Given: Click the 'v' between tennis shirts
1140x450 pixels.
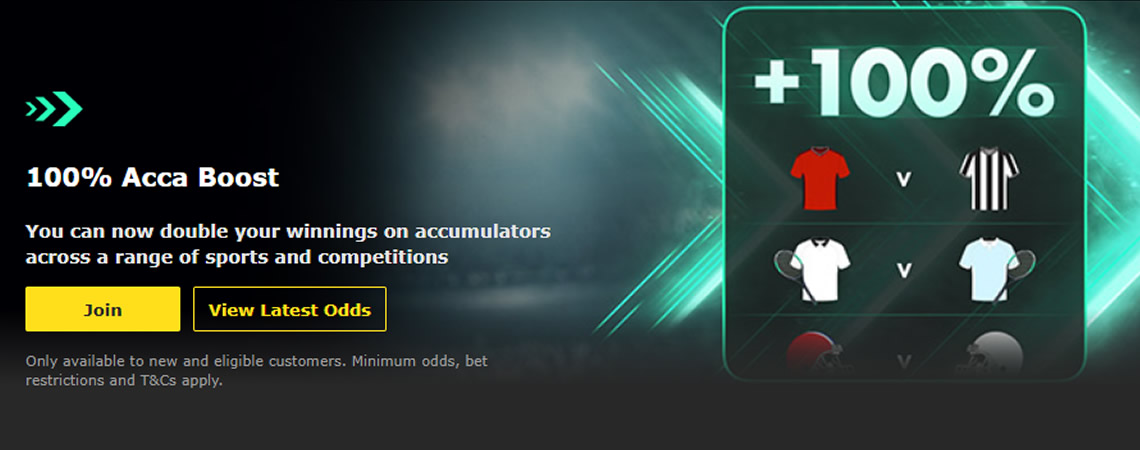Looking at the screenshot, I should click(904, 270).
